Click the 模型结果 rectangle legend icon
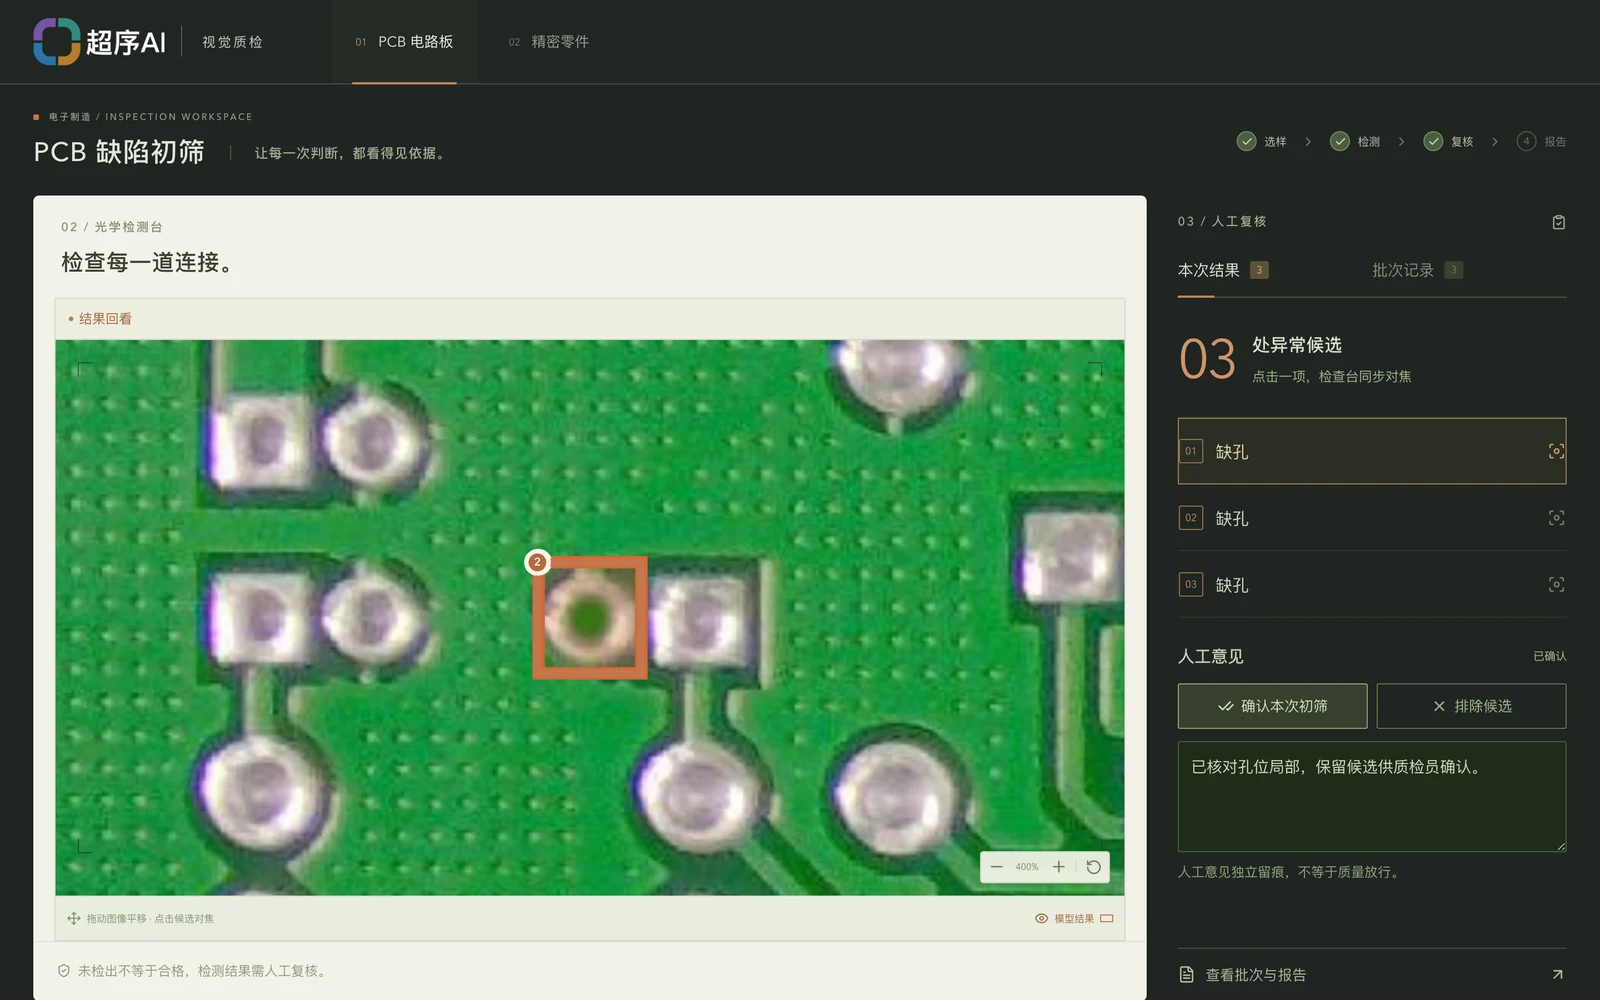 (x=1107, y=919)
